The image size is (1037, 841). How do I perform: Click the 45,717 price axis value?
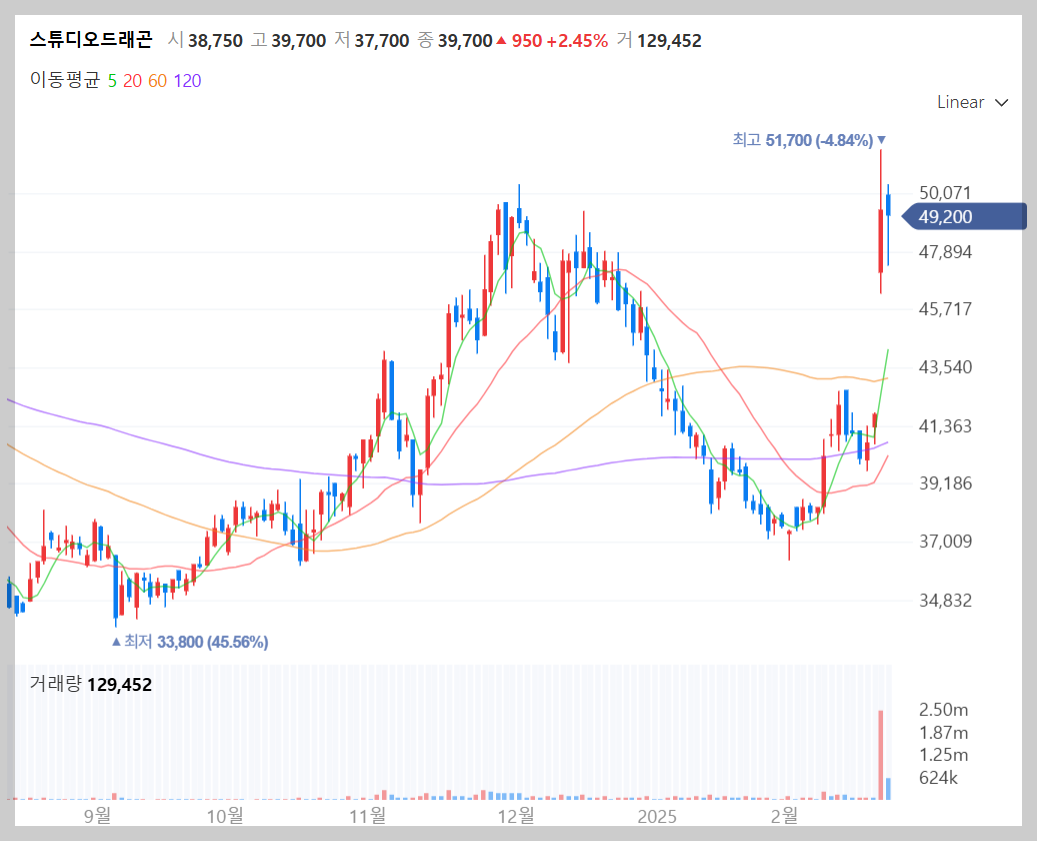pos(945,309)
